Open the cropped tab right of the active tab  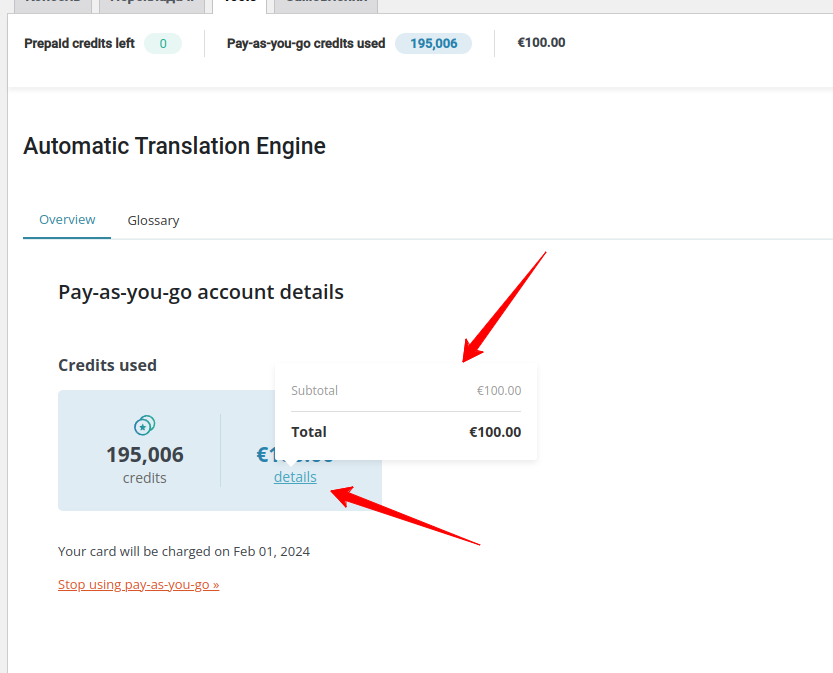pyautogui.click(x=326, y=3)
